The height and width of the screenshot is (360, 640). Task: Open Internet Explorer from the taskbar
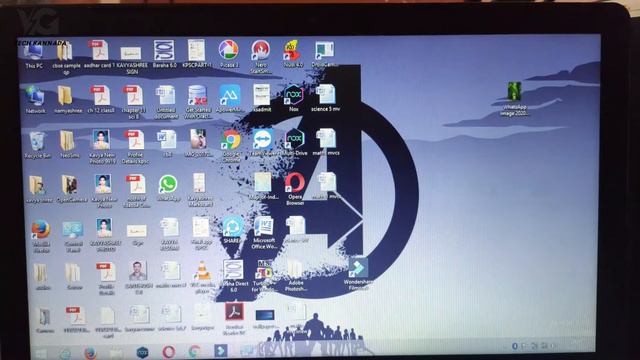(64, 353)
